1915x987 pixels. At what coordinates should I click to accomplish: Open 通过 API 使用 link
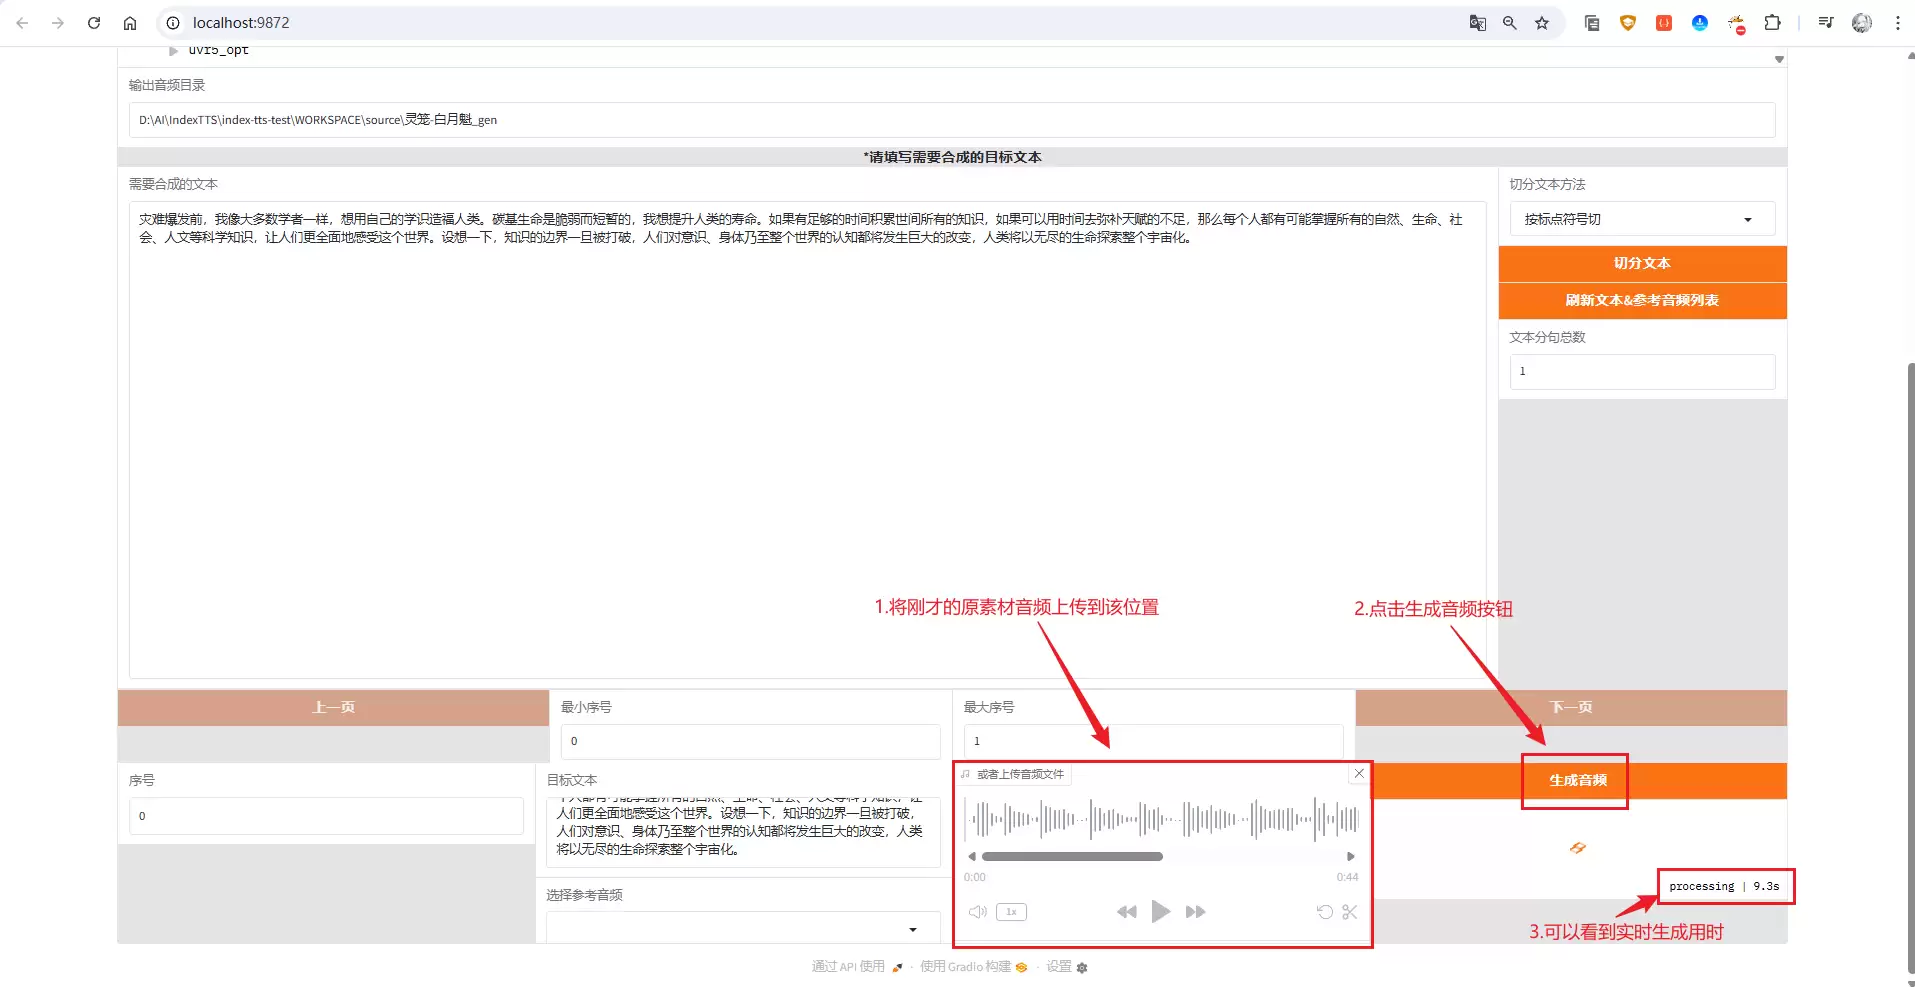pyautogui.click(x=857, y=966)
